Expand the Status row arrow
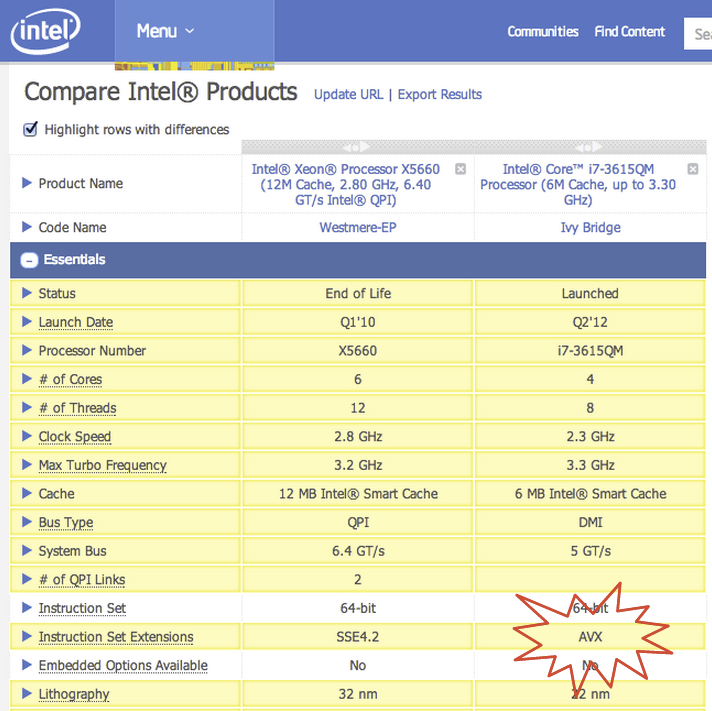Image resolution: width=712 pixels, height=711 pixels. coord(27,293)
